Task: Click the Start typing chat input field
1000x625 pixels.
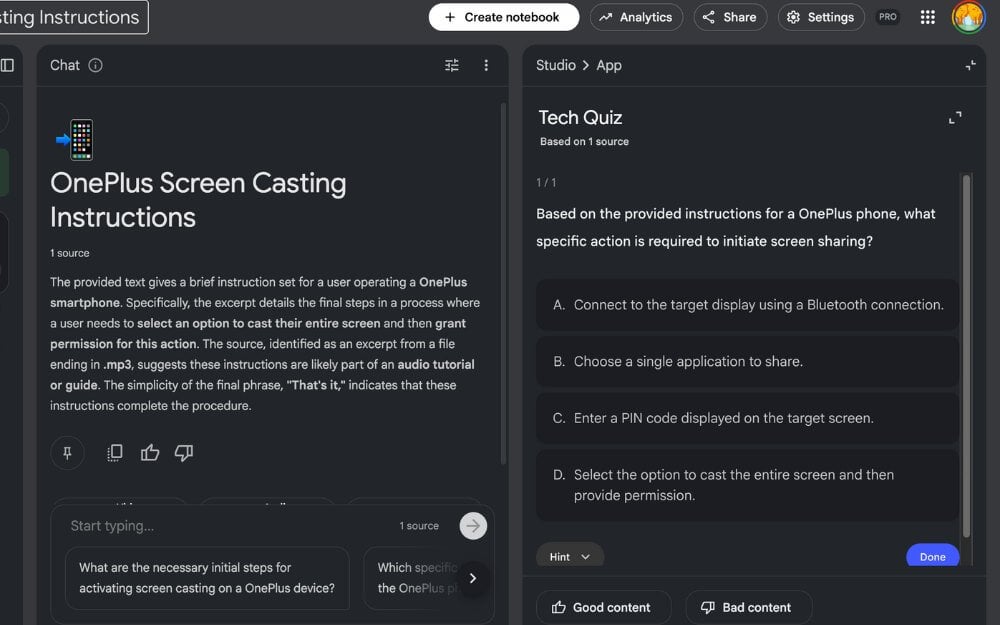Action: click(230, 526)
